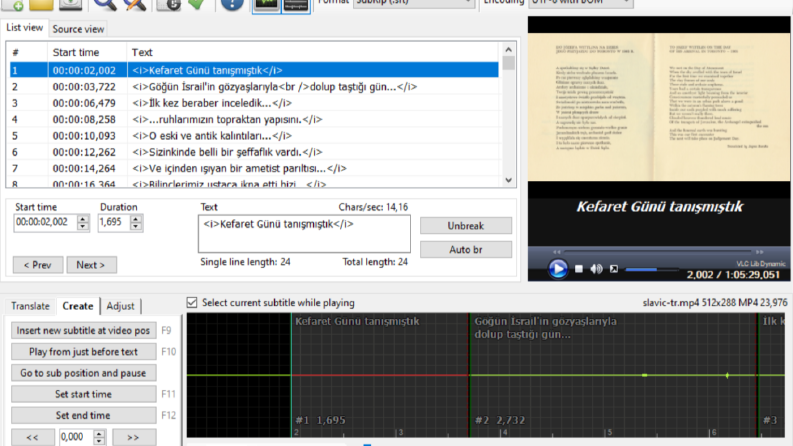
Task: Open Help with the blue question icon
Action: point(232,4)
